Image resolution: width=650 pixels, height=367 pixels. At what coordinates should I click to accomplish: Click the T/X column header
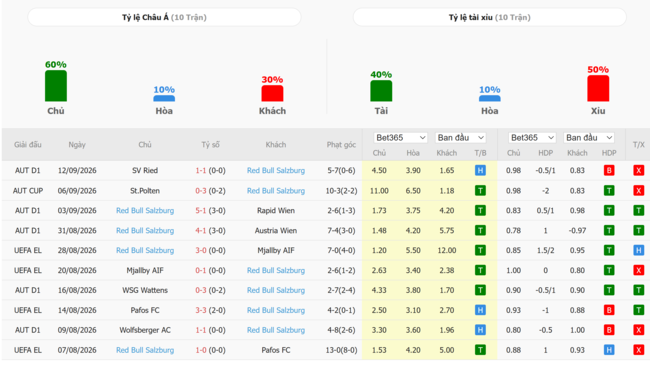tap(639, 145)
